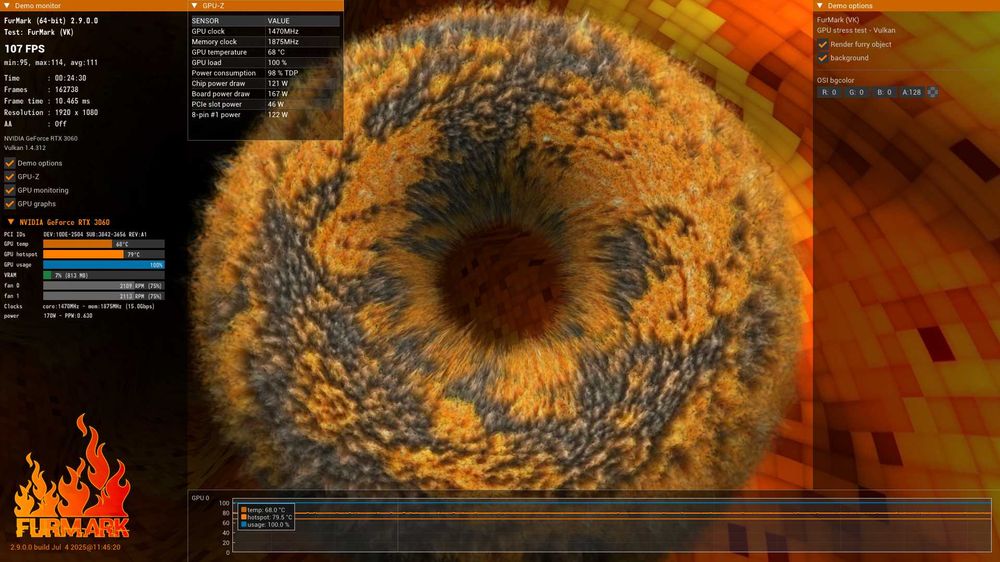1000x562 pixels.
Task: Click the min/max/avg FPS line
Action: pyautogui.click(x=51, y=63)
